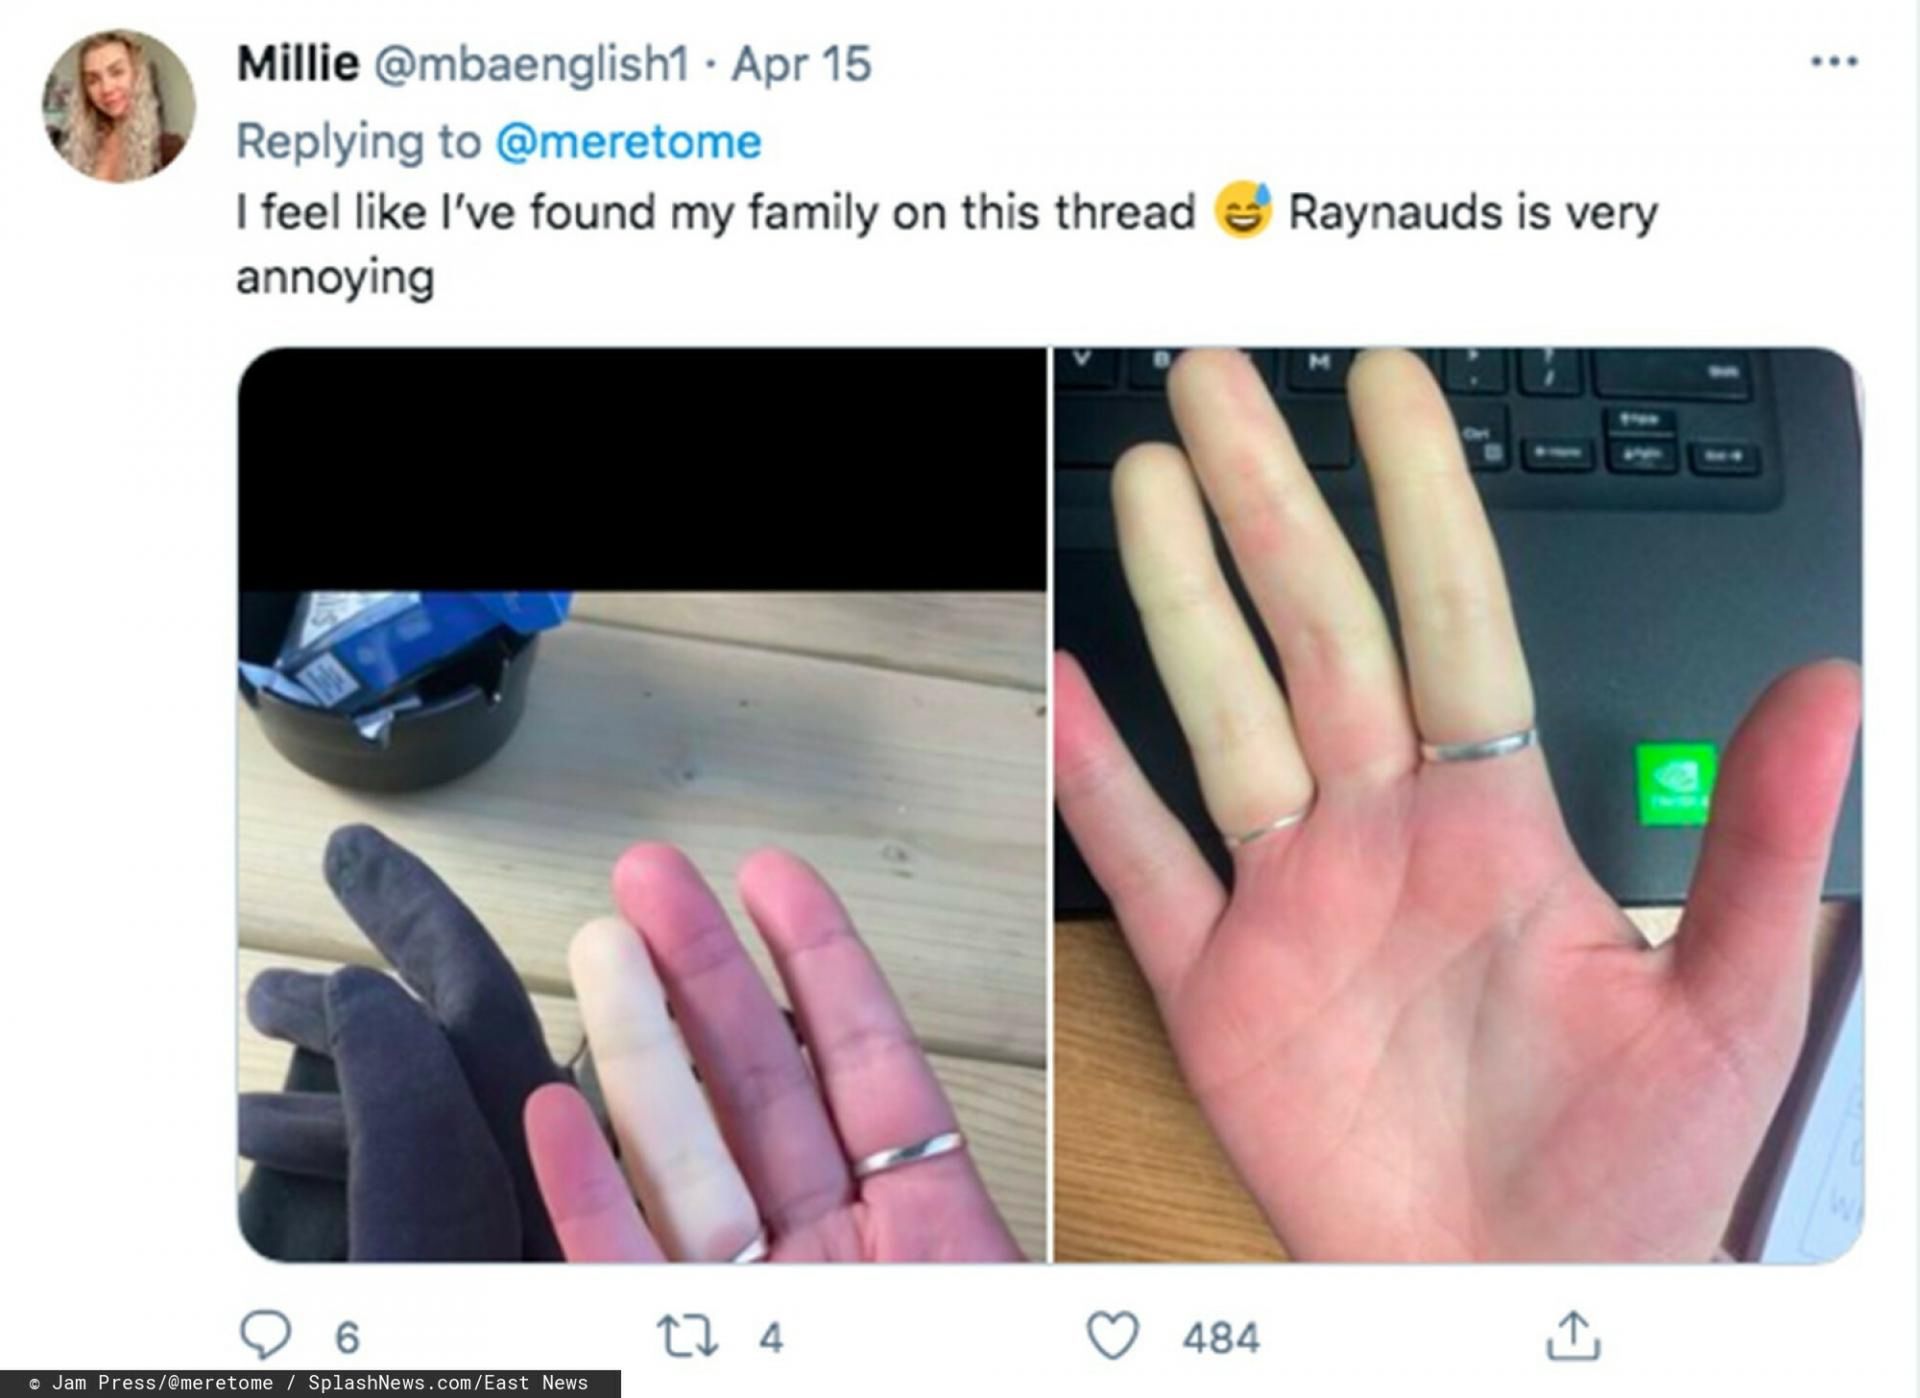Viewport: 1920px width, 1398px height.
Task: Open Millie's profile avatar photo
Action: pos(118,106)
